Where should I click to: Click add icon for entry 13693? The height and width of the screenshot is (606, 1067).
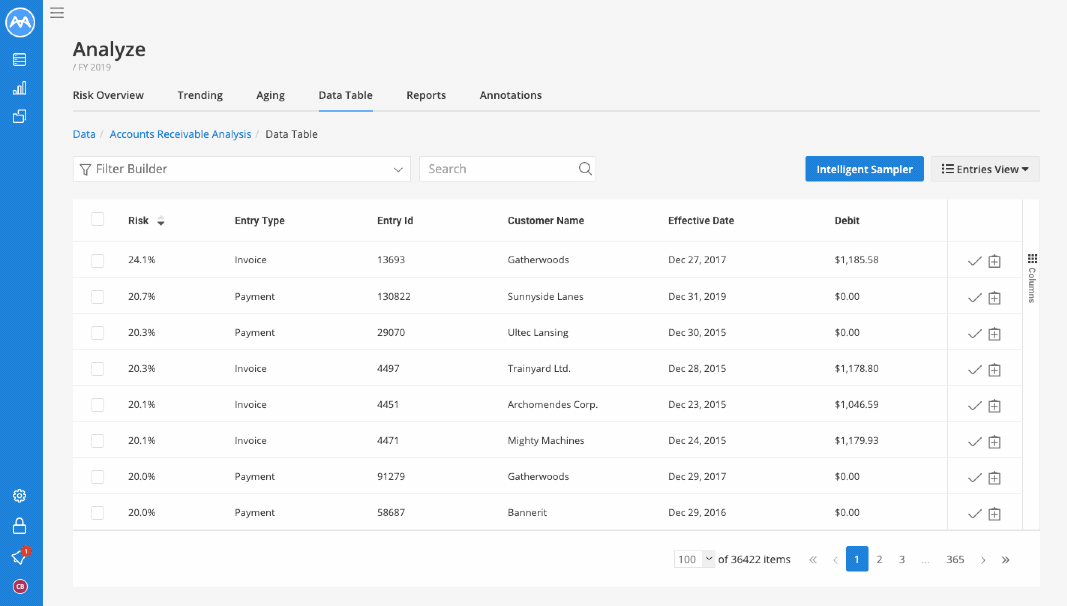click(994, 261)
